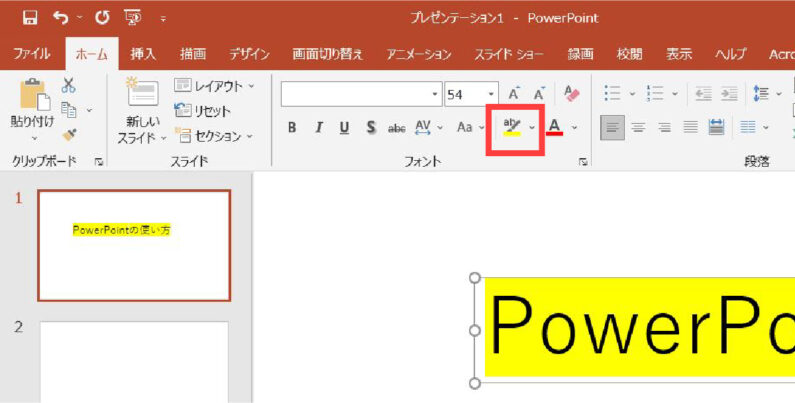Open the スライド ショー tab
This screenshot has width=795, height=403.
point(509,54)
